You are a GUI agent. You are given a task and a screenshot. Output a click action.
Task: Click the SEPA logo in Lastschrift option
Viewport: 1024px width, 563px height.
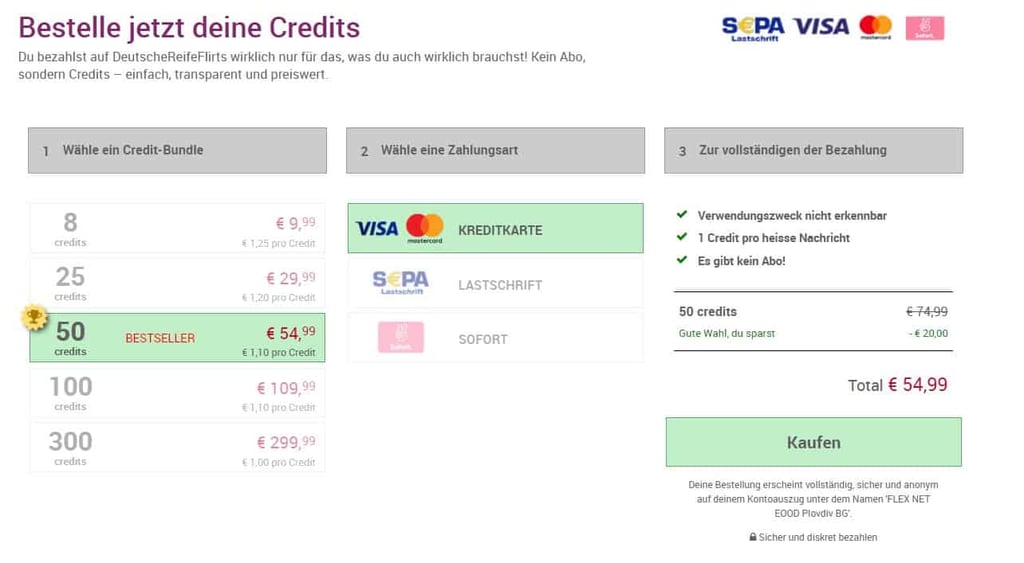click(401, 282)
